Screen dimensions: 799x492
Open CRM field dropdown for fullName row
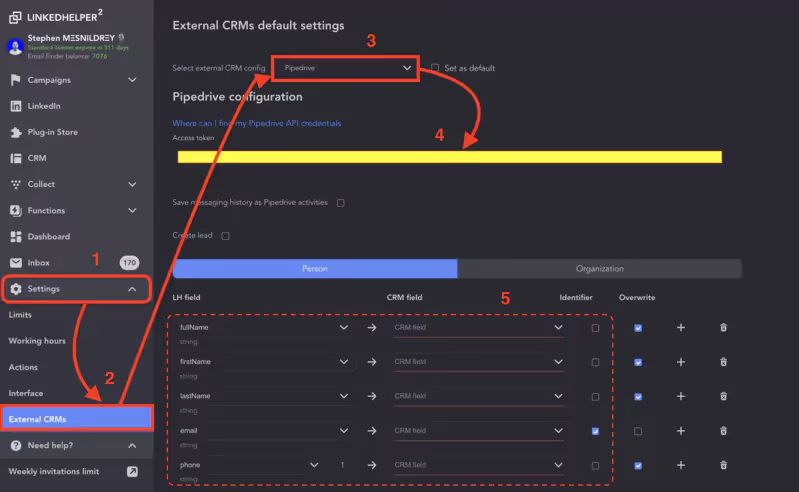coord(478,327)
